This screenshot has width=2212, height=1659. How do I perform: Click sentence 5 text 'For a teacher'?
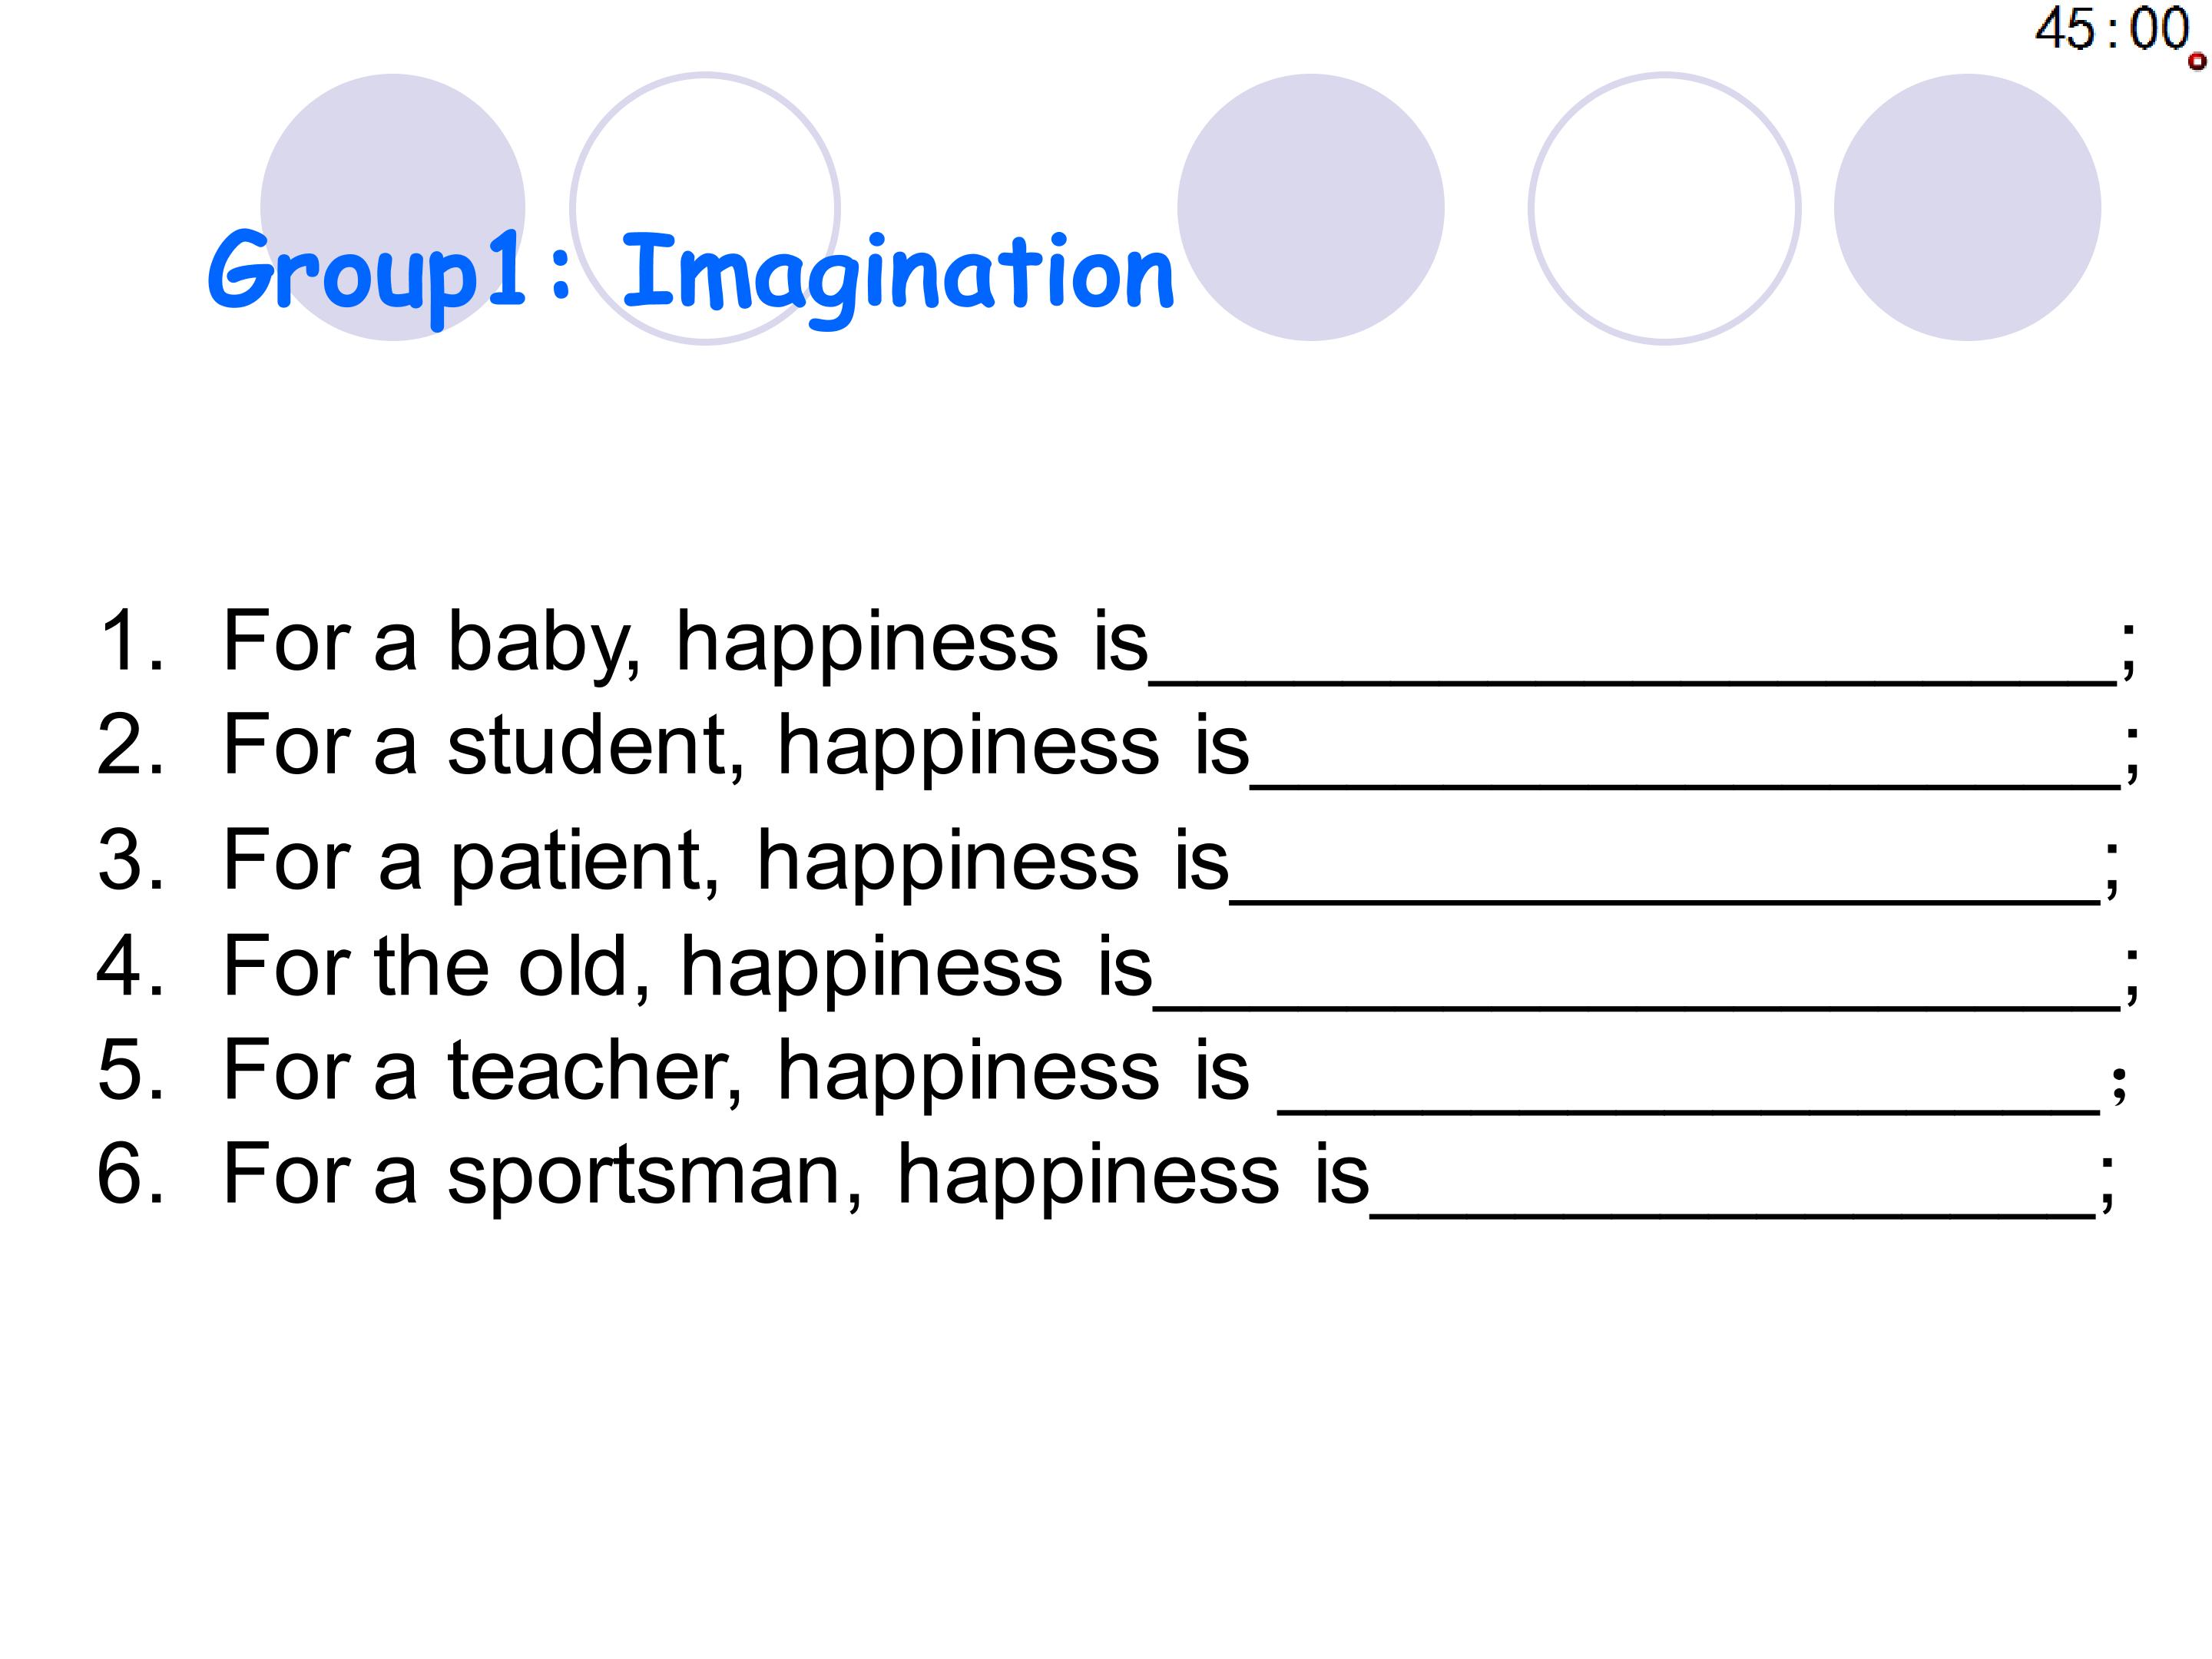click(484, 1070)
